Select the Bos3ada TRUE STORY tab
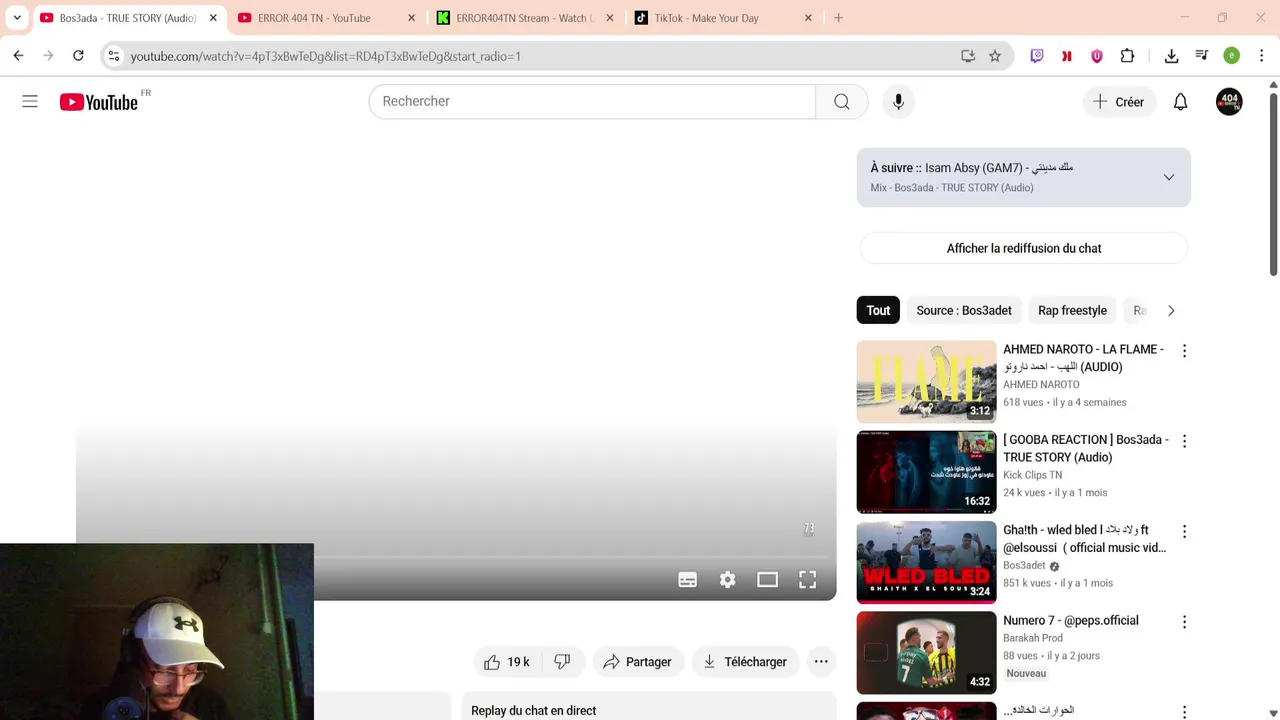 pyautogui.click(x=127, y=18)
